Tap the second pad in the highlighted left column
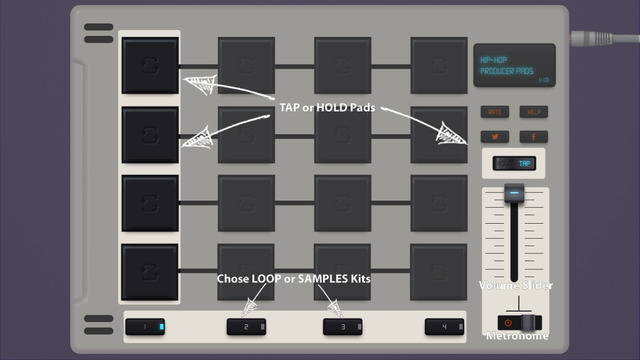Viewport: 640px width, 360px height. tap(150, 135)
